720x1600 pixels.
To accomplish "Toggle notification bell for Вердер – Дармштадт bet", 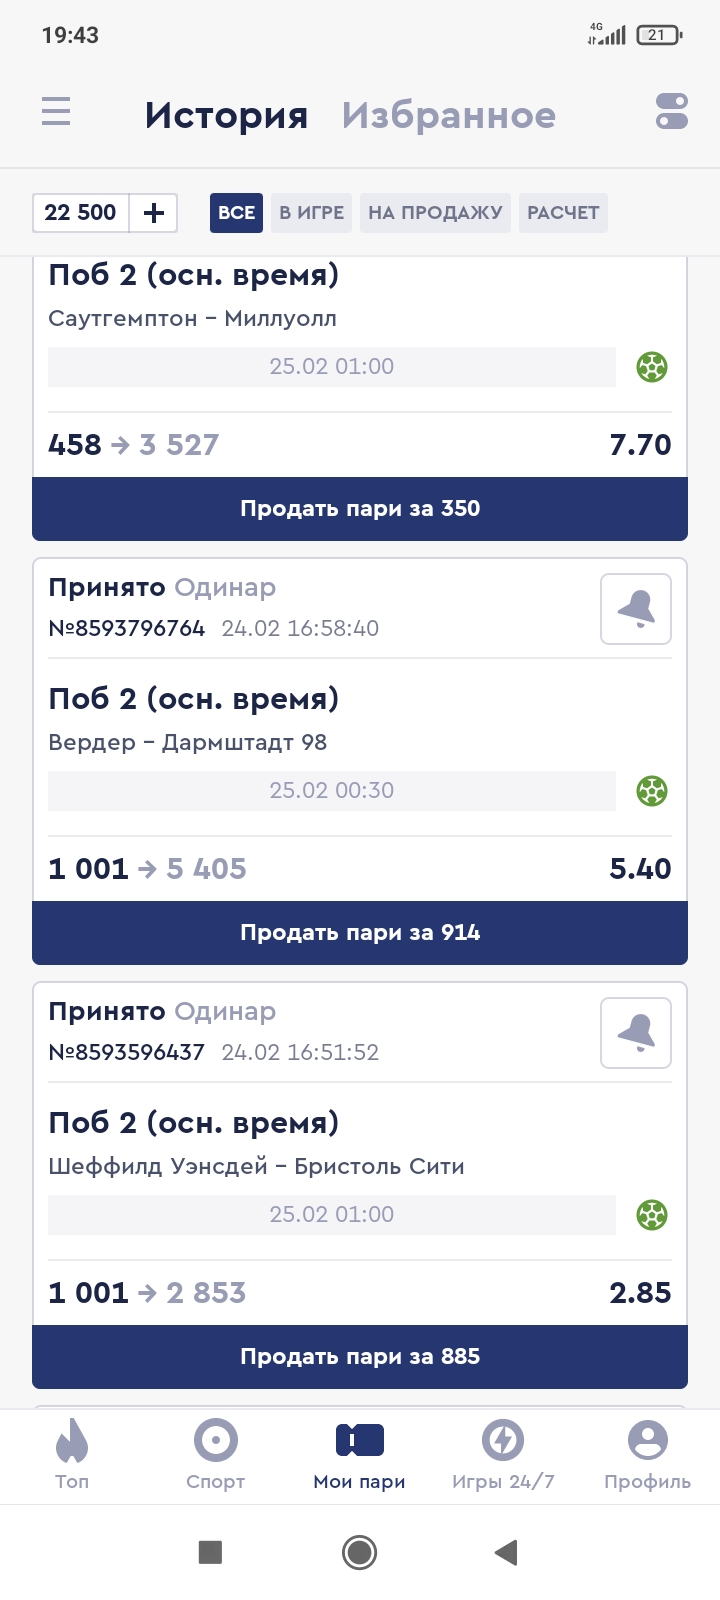I will [636, 609].
